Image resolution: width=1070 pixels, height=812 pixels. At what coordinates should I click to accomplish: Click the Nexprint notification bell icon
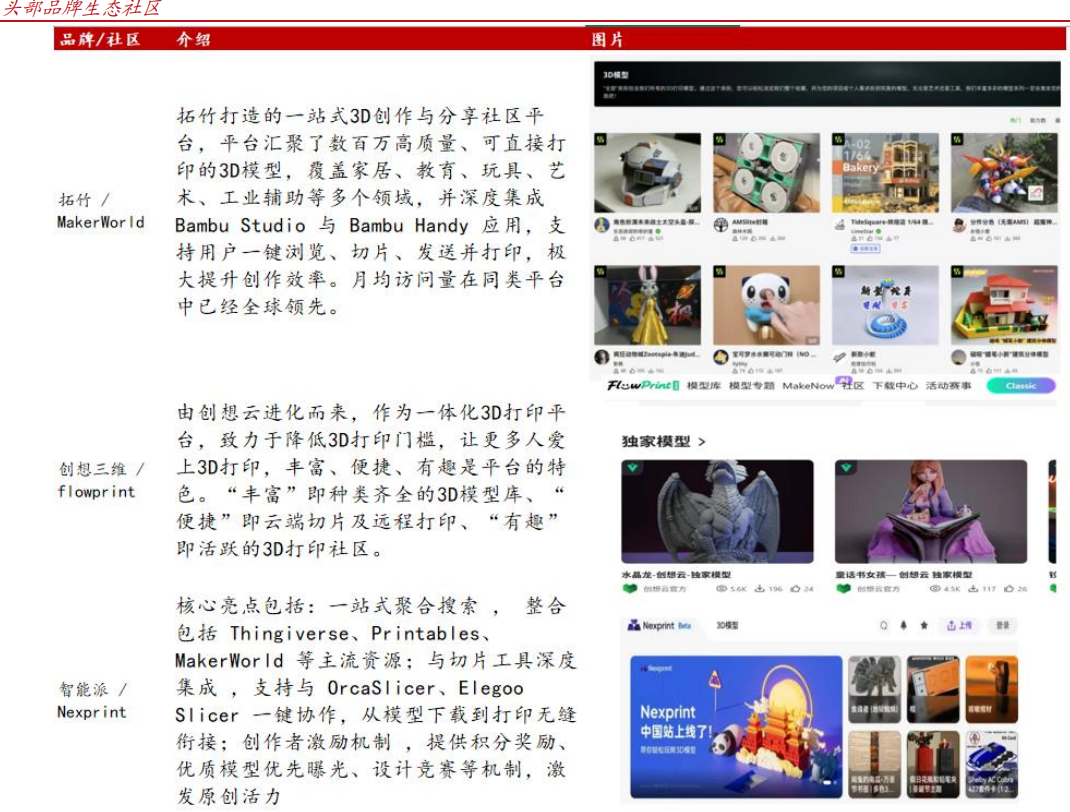(903, 625)
